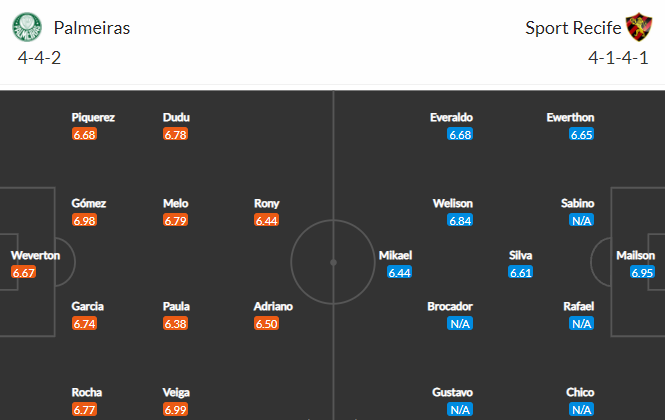
Task: Click Welison's 6.84 rating badge
Action: [460, 220]
